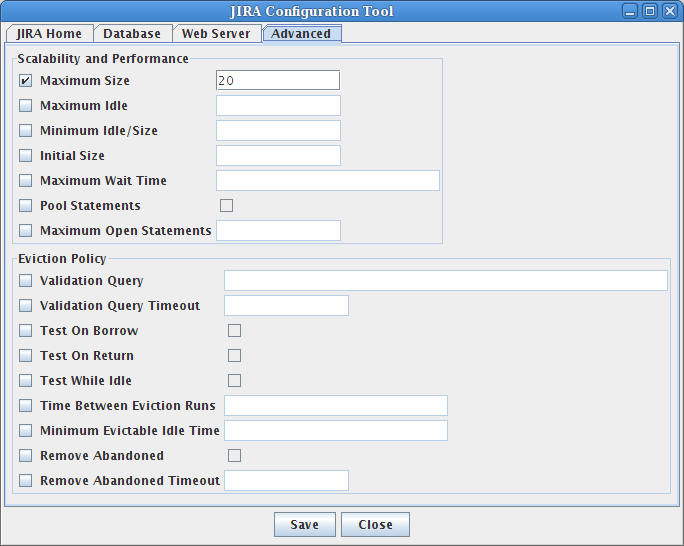Tick the enable checkbox left of Pool Statements
Screen dimensions: 684x546
coord(25,205)
